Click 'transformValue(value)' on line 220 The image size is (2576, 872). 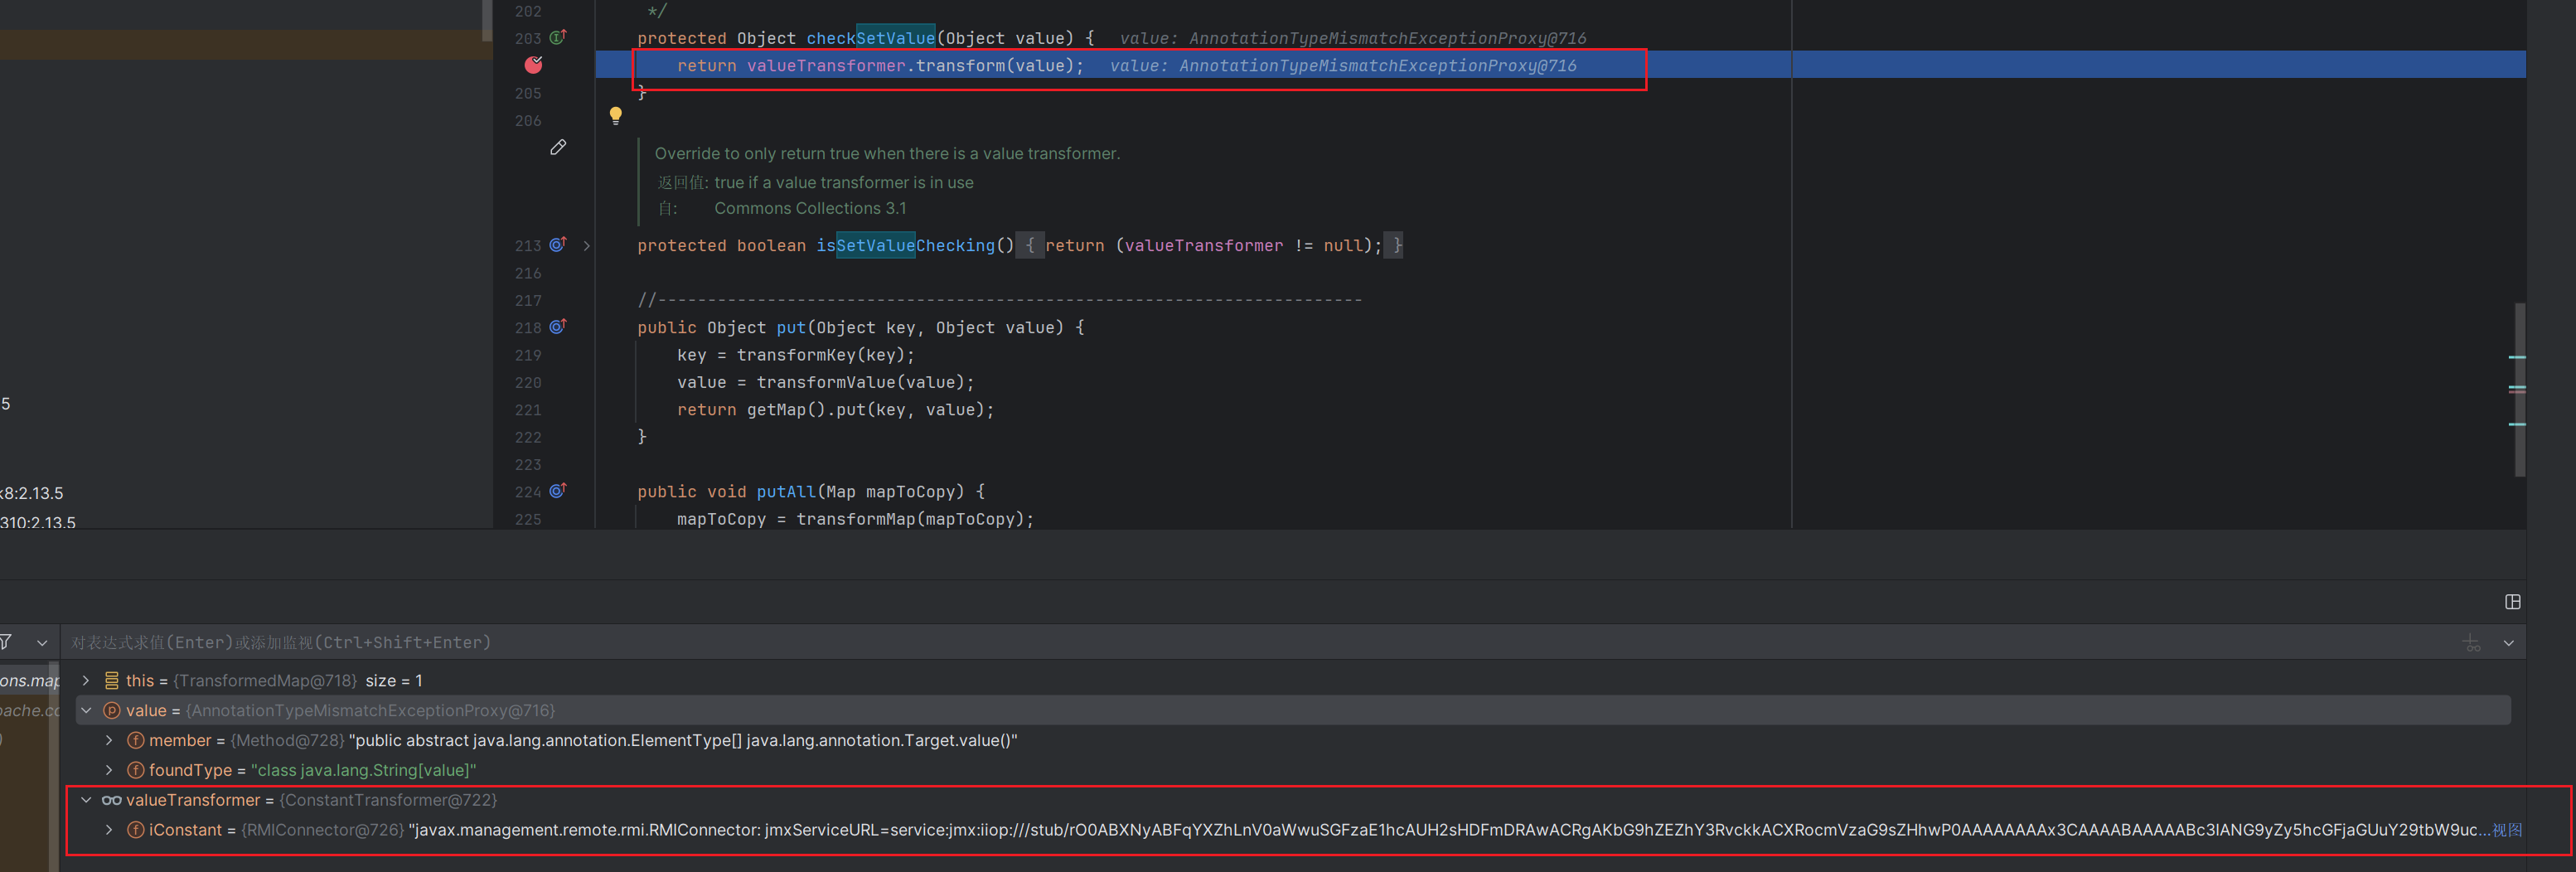pyautogui.click(x=860, y=382)
